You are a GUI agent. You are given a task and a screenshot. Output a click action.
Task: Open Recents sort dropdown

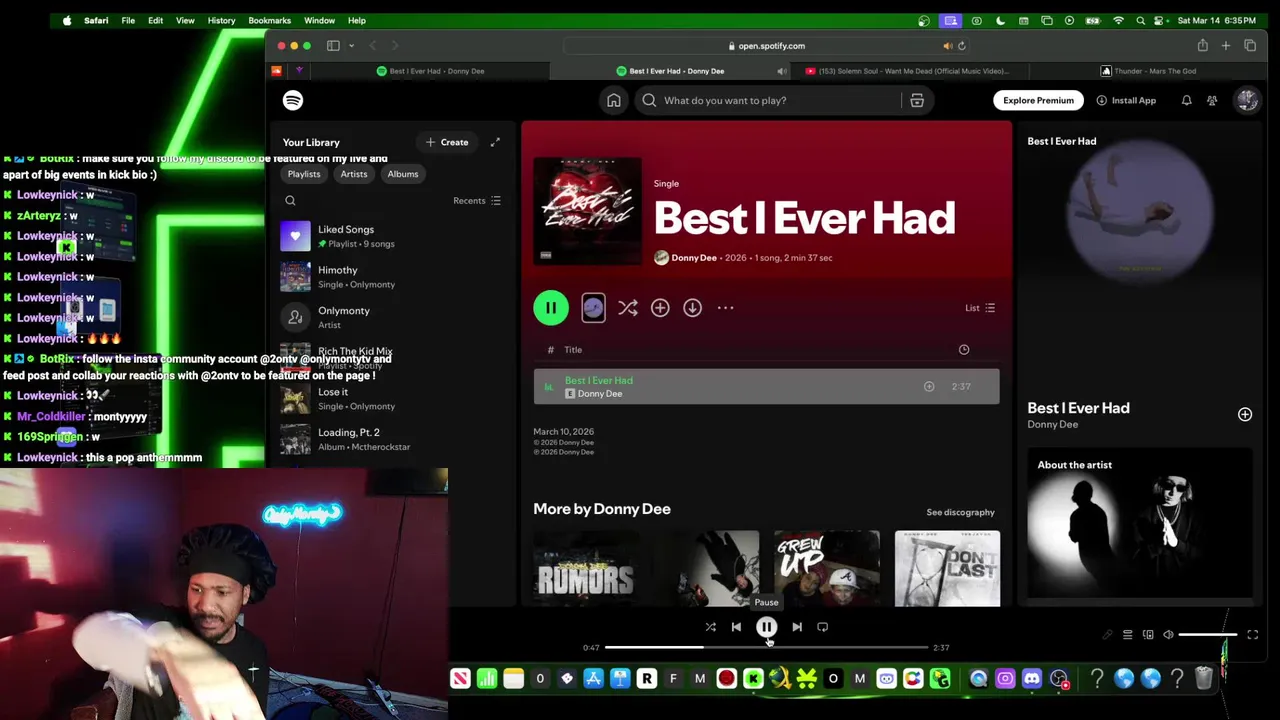click(x=477, y=201)
